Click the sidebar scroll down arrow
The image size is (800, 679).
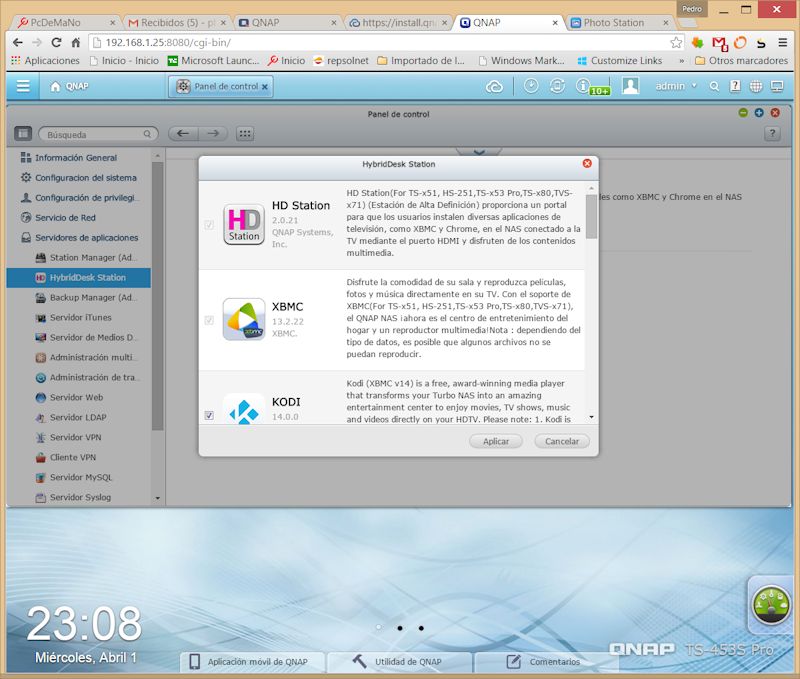click(x=158, y=498)
